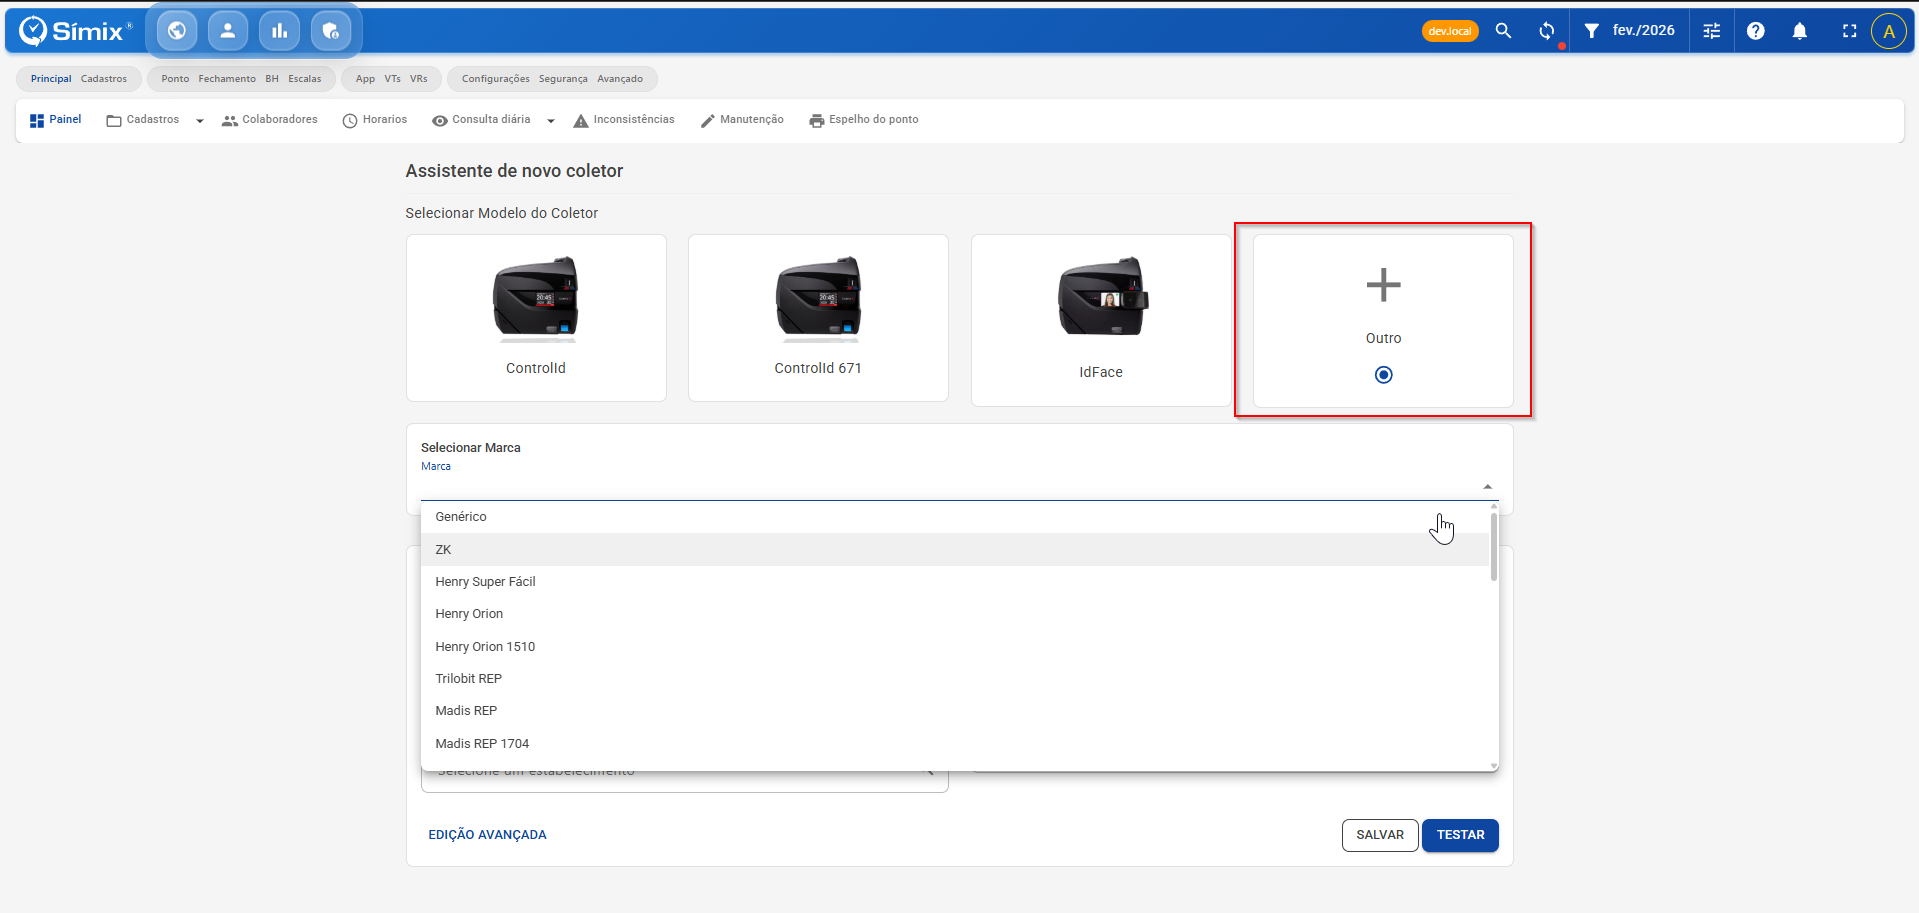Open the Painel toolbar item
1919x913 pixels.
[x=55, y=120]
